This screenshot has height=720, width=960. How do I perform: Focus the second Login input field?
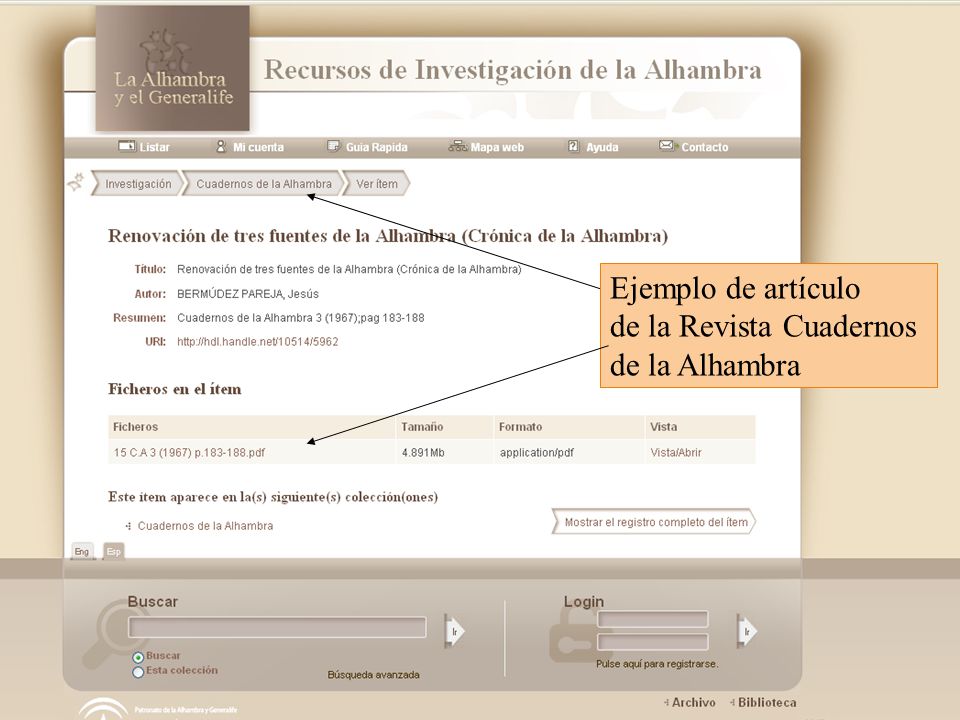[653, 642]
